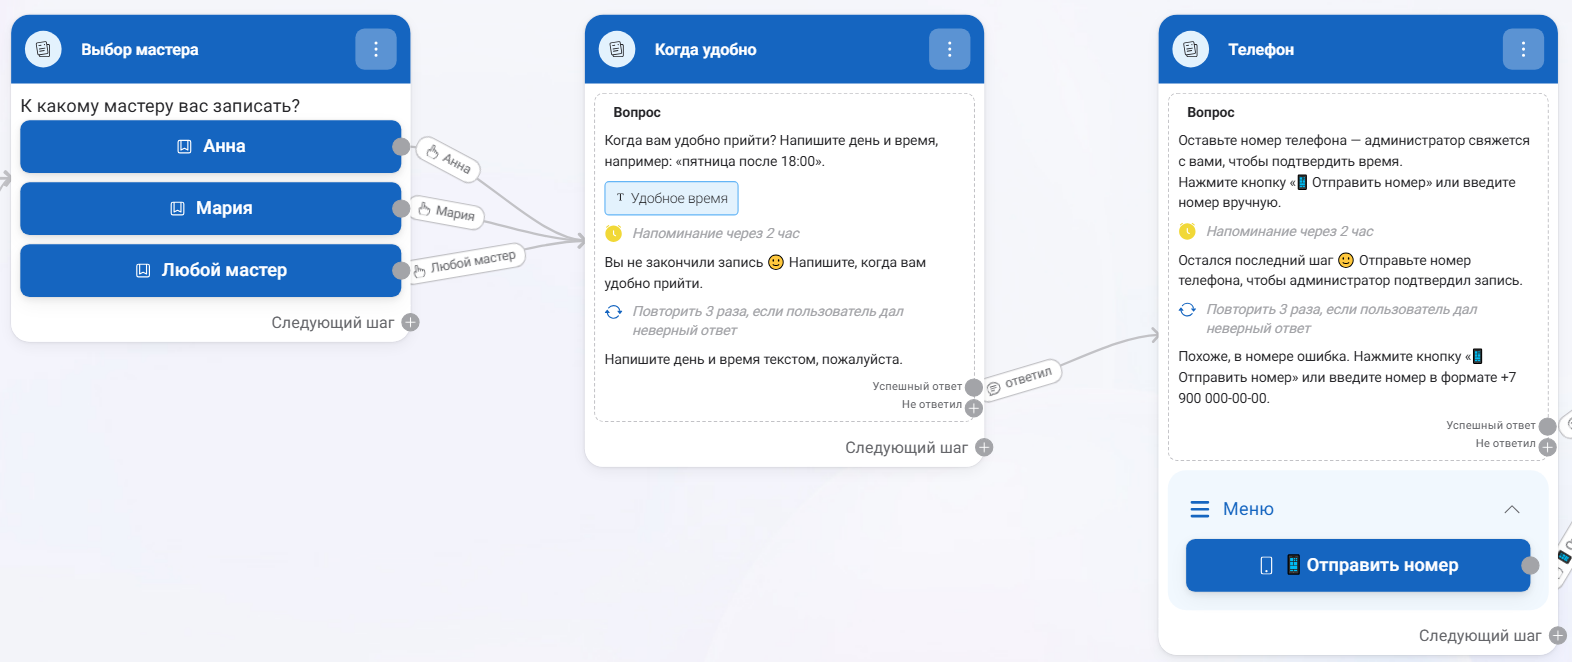
Task: Open the three-dot menu of «Телефон» card
Action: point(1523,49)
